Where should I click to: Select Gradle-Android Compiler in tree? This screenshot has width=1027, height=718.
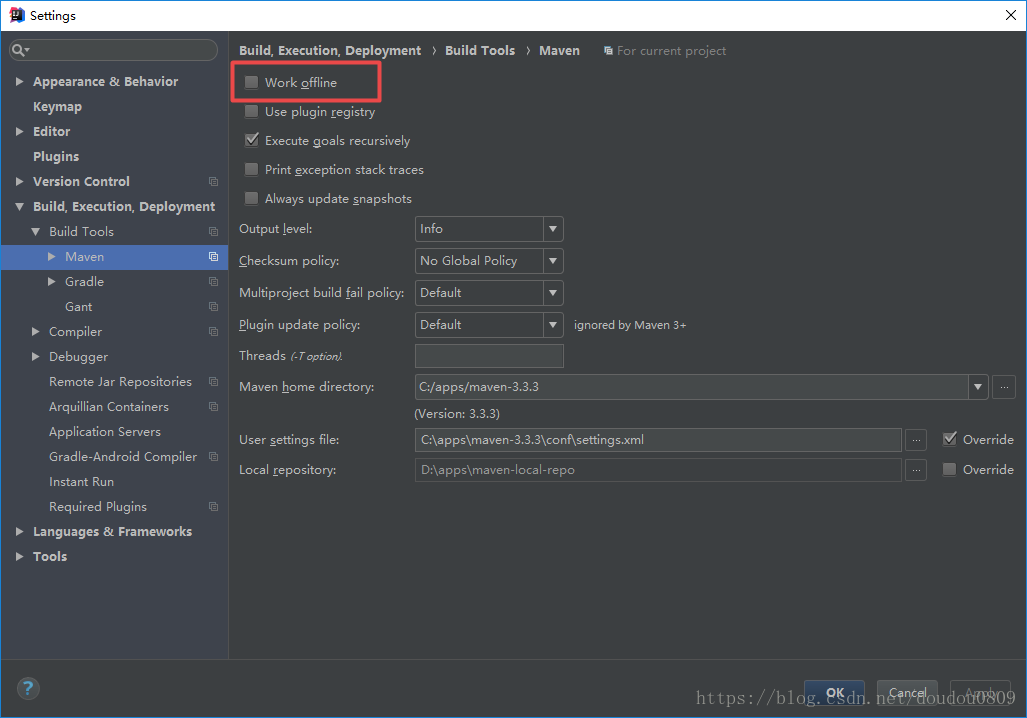click(122, 457)
